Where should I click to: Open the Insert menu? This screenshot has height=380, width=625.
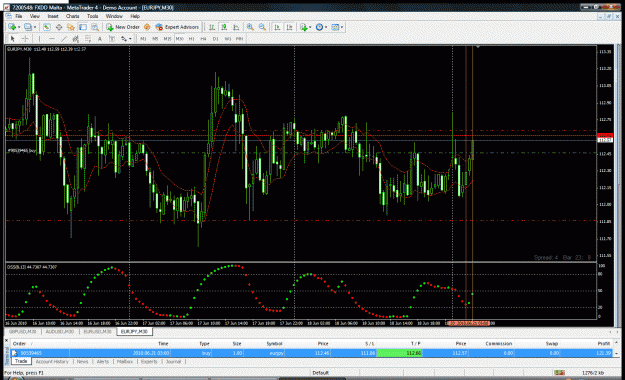(x=53, y=16)
